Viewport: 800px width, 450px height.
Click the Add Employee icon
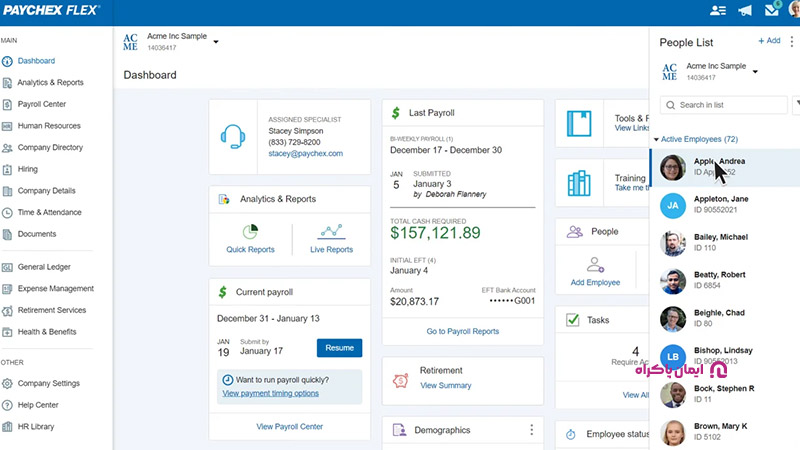(595, 265)
